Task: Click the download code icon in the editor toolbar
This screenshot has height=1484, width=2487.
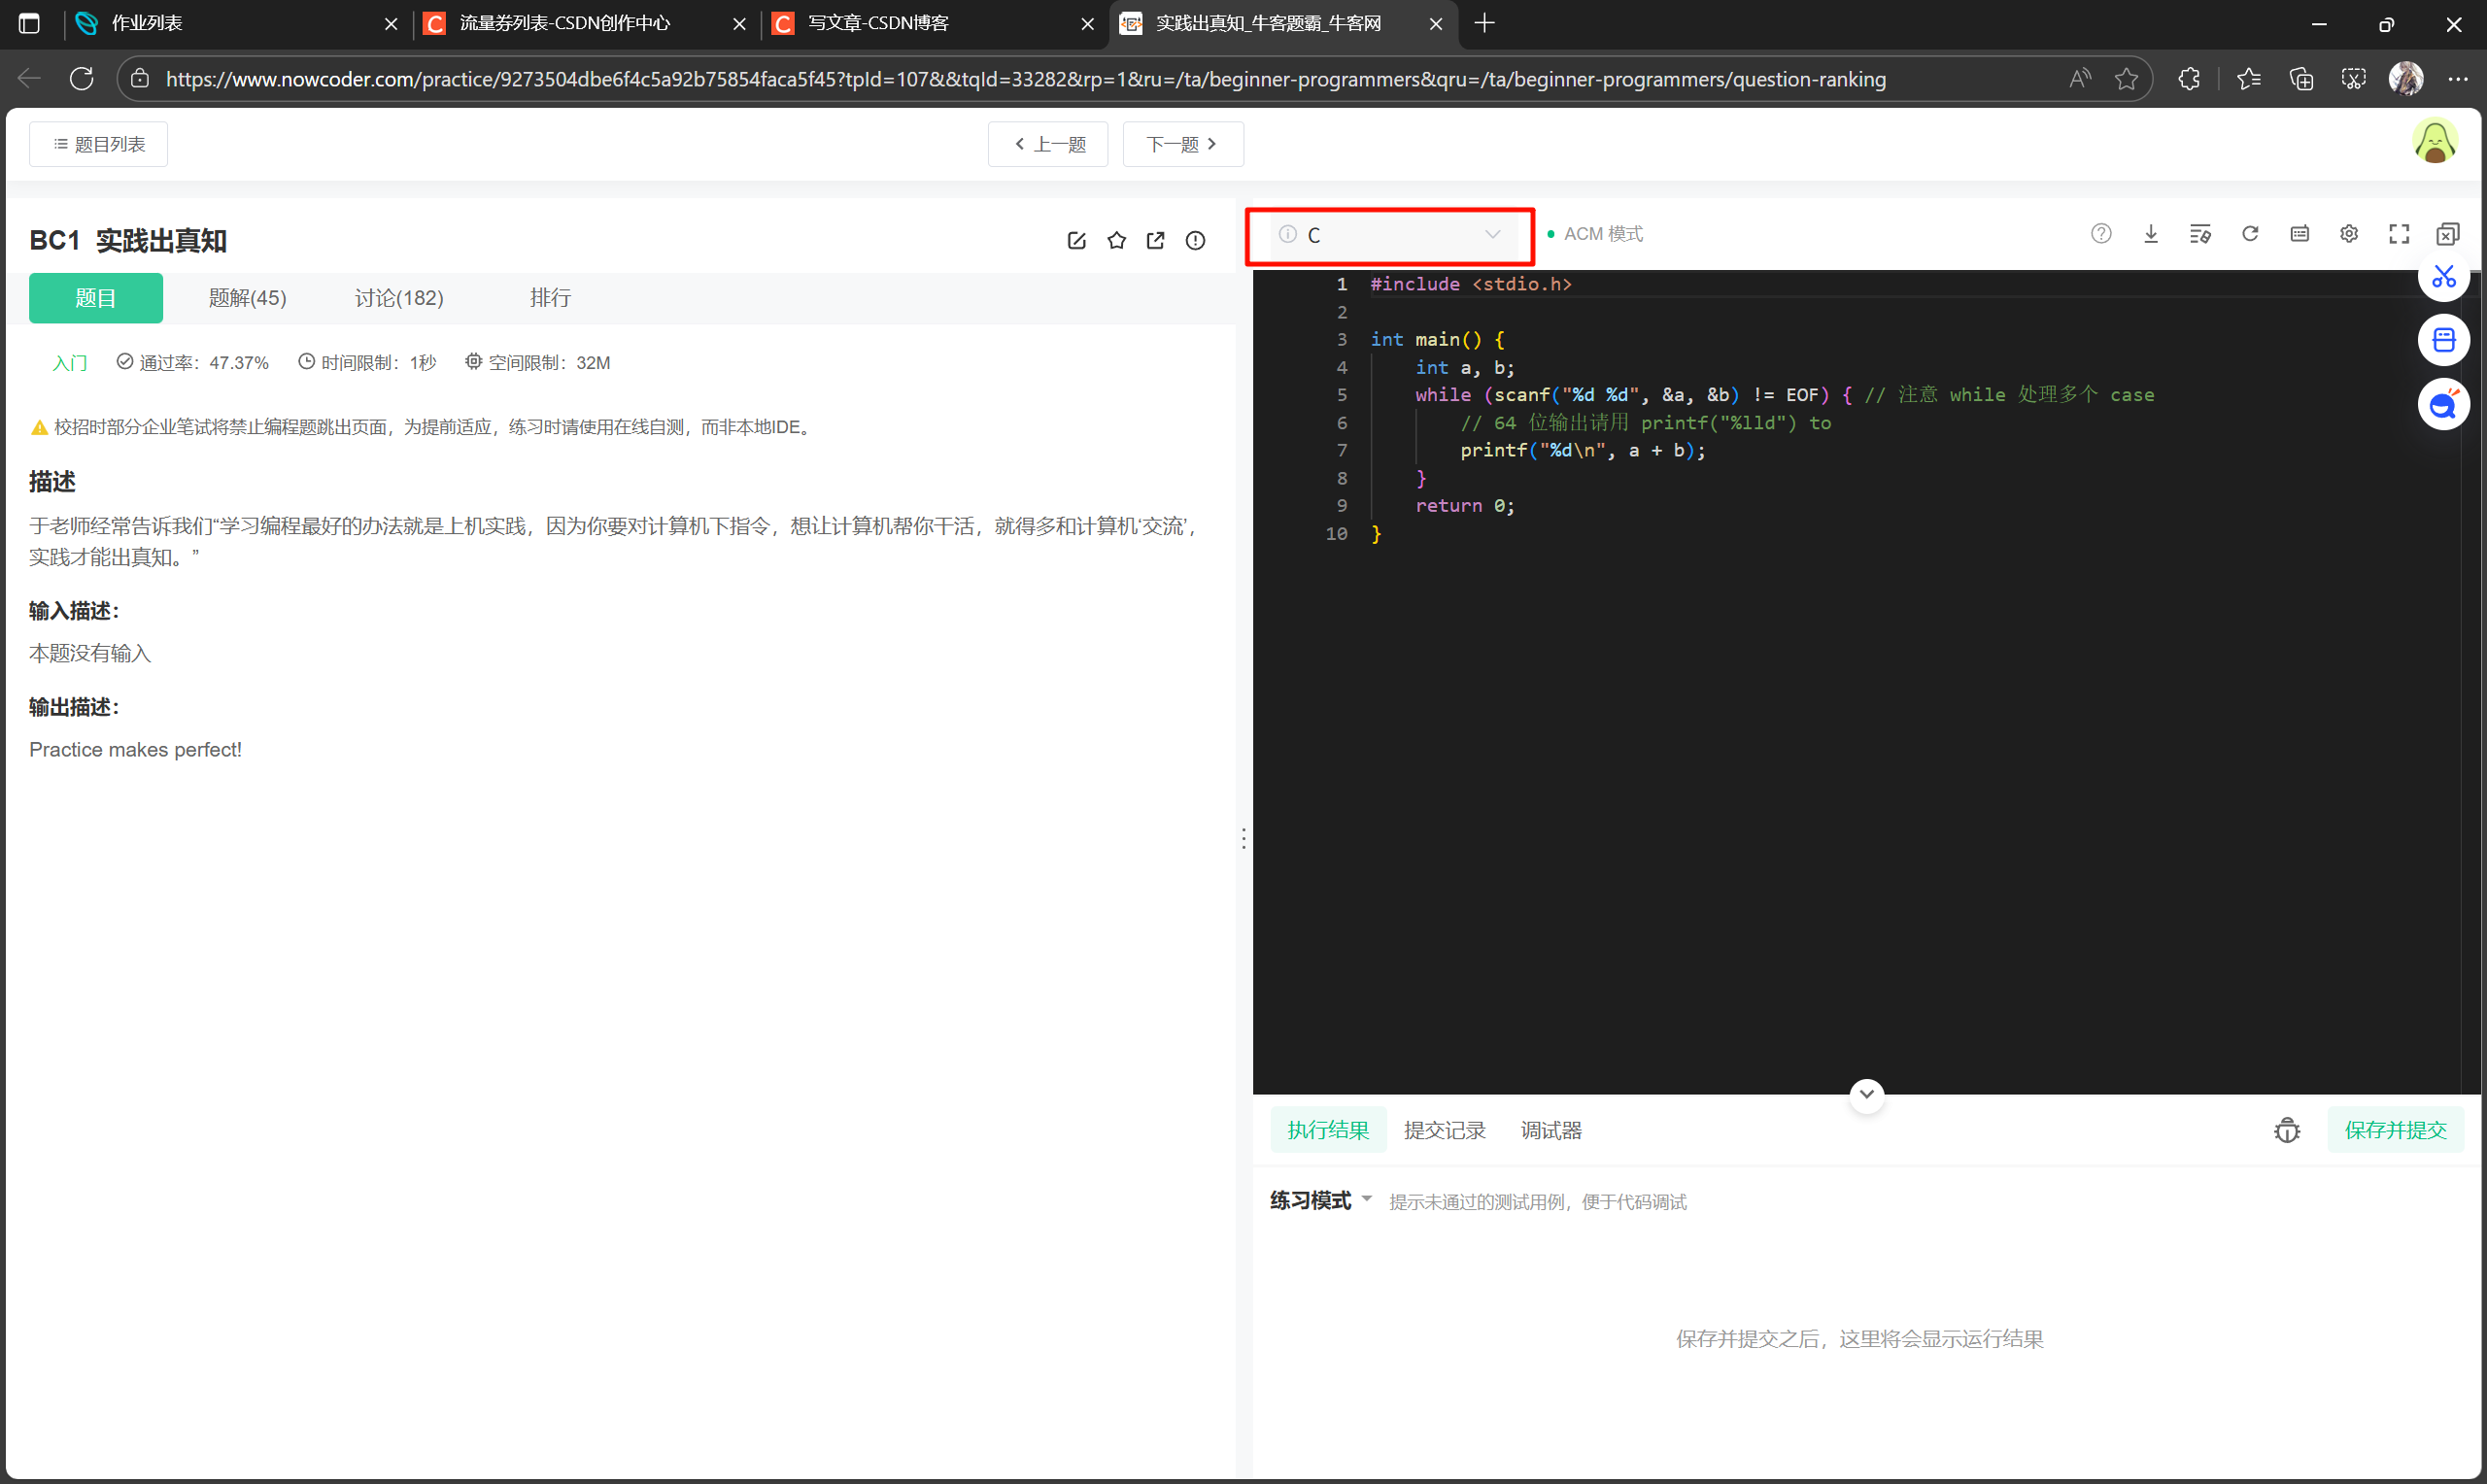Action: (2150, 234)
